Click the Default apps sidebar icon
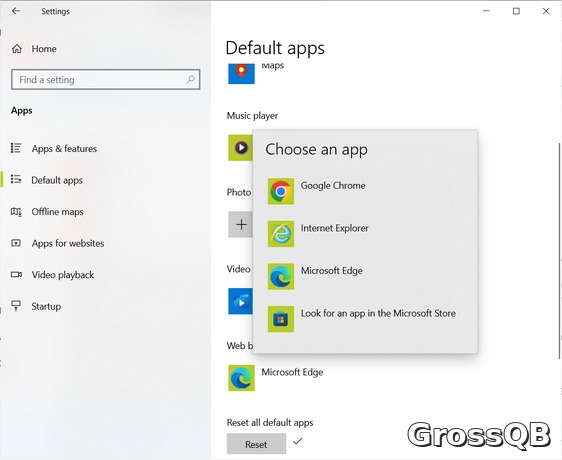Image resolution: width=562 pixels, height=460 pixels. tap(16, 179)
